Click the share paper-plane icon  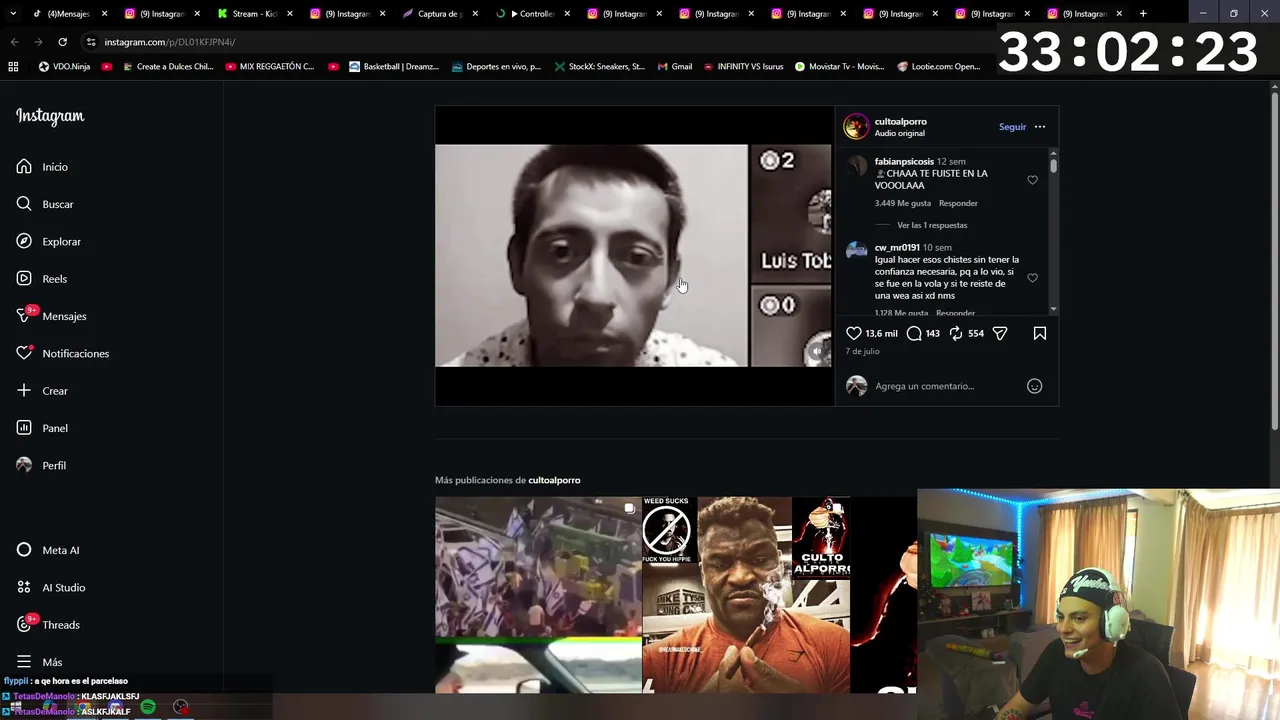(x=1000, y=333)
